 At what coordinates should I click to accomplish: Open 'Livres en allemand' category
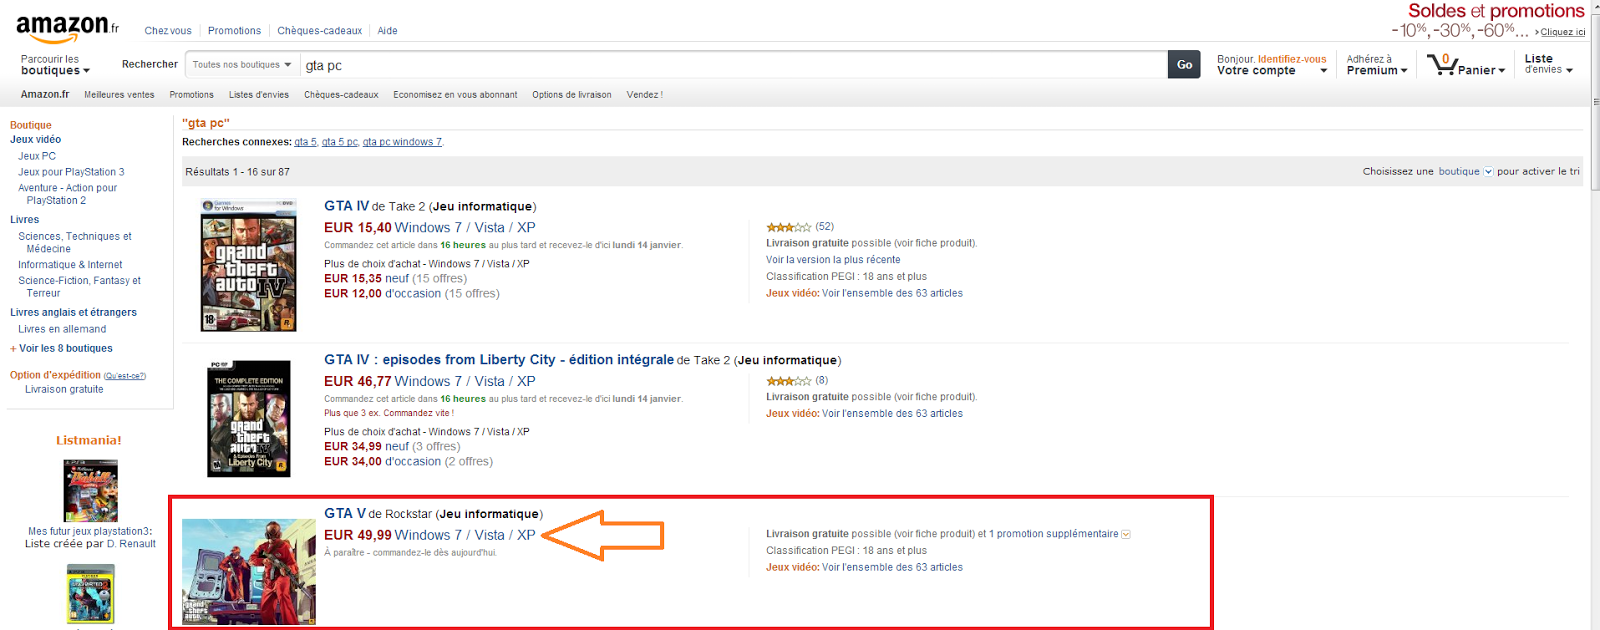pos(62,329)
